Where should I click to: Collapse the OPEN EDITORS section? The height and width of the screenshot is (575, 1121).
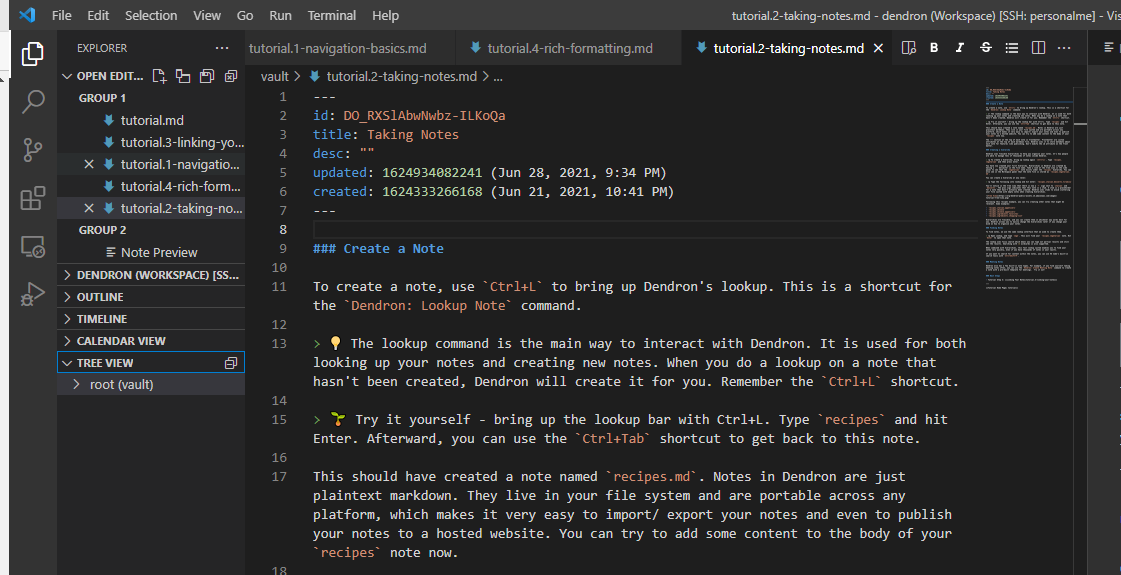(x=67, y=76)
